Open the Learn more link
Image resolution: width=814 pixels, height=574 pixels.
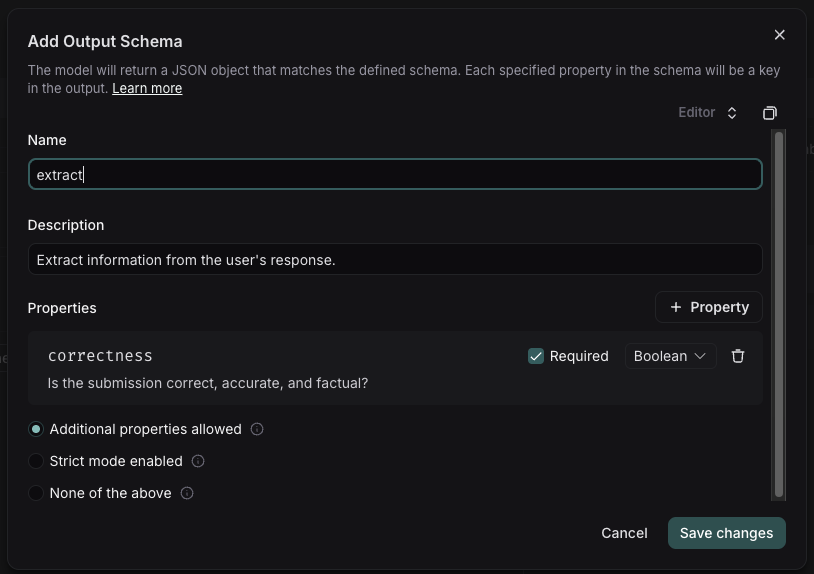[147, 88]
